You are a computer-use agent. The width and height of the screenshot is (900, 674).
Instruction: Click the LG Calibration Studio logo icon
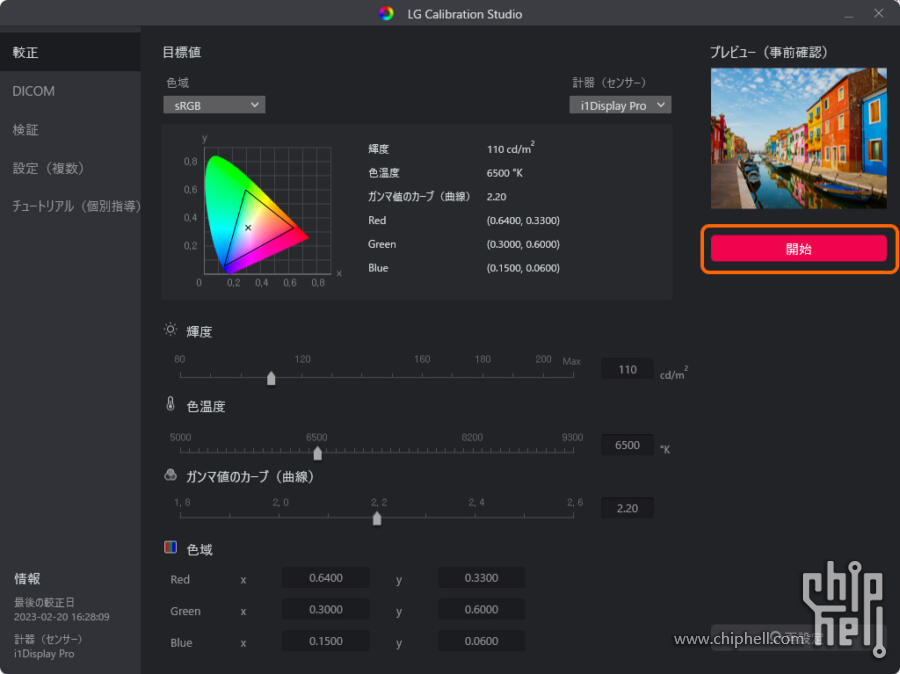(387, 14)
